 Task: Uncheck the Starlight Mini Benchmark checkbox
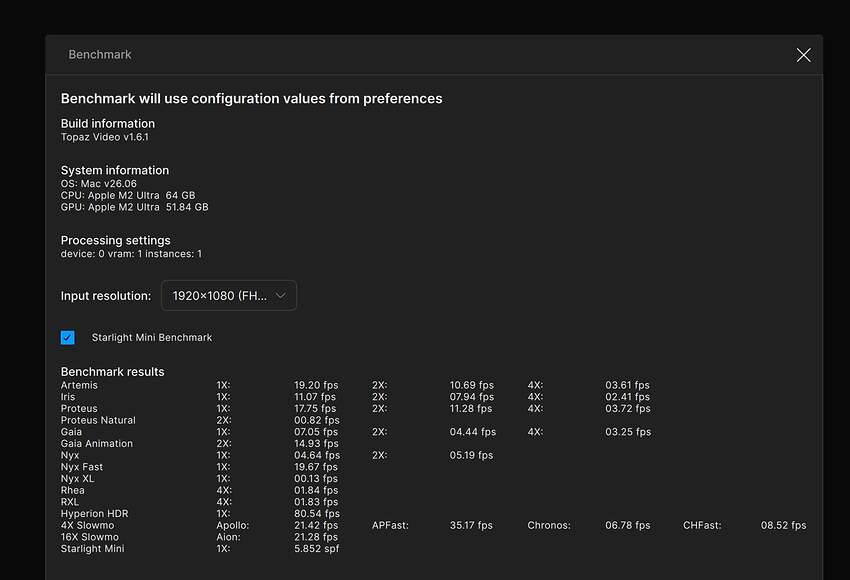click(68, 337)
